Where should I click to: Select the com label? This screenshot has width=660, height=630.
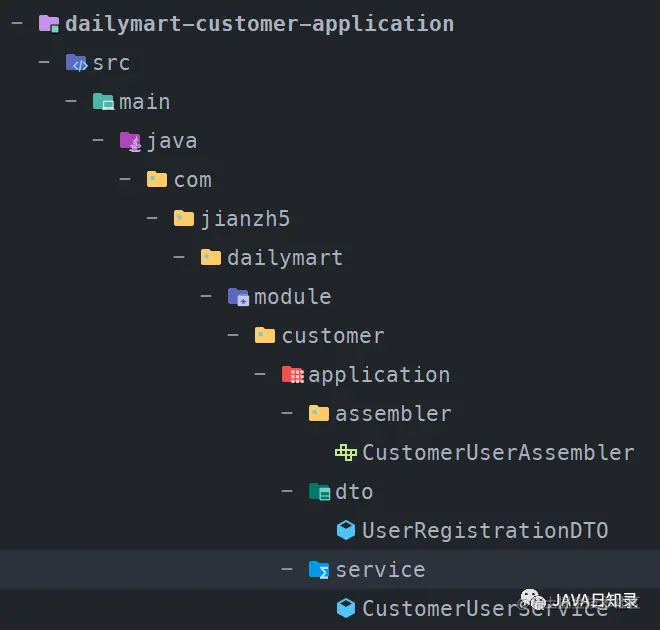coord(192,181)
